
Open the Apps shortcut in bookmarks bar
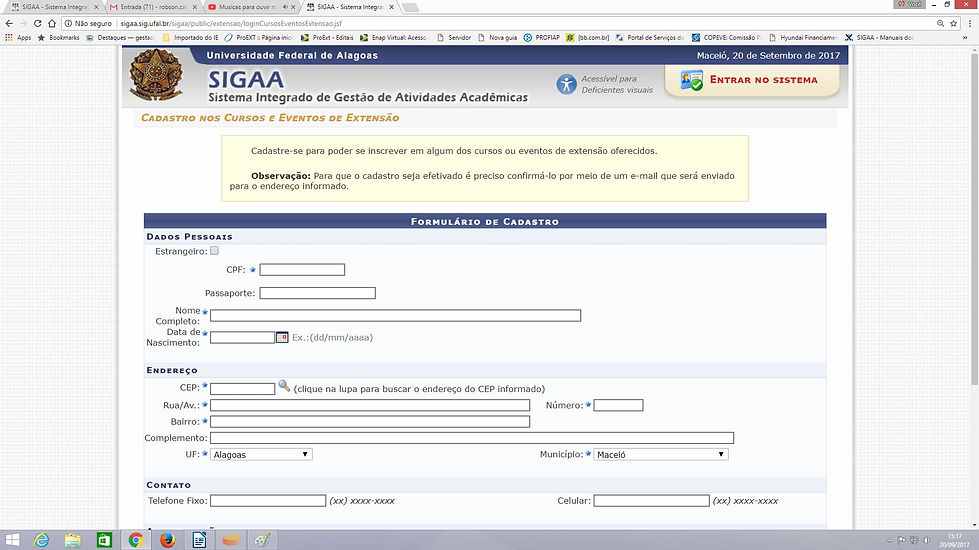[18, 37]
